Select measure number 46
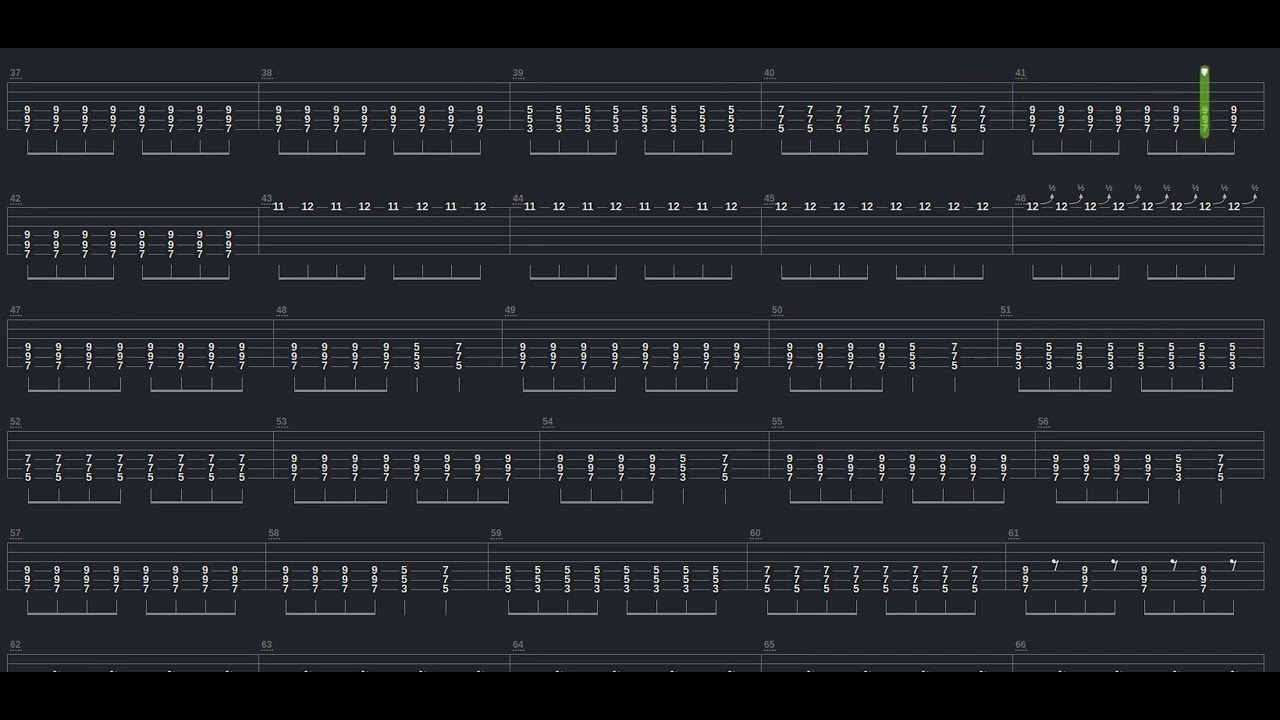The width and height of the screenshot is (1280, 720). pyautogui.click(x=1020, y=199)
